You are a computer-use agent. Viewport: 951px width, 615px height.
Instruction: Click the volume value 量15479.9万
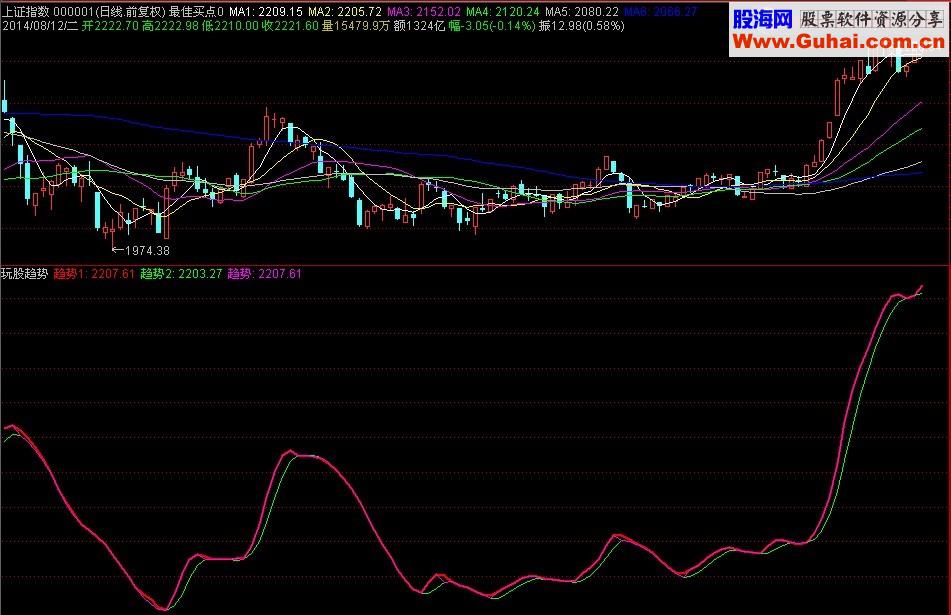(355, 26)
